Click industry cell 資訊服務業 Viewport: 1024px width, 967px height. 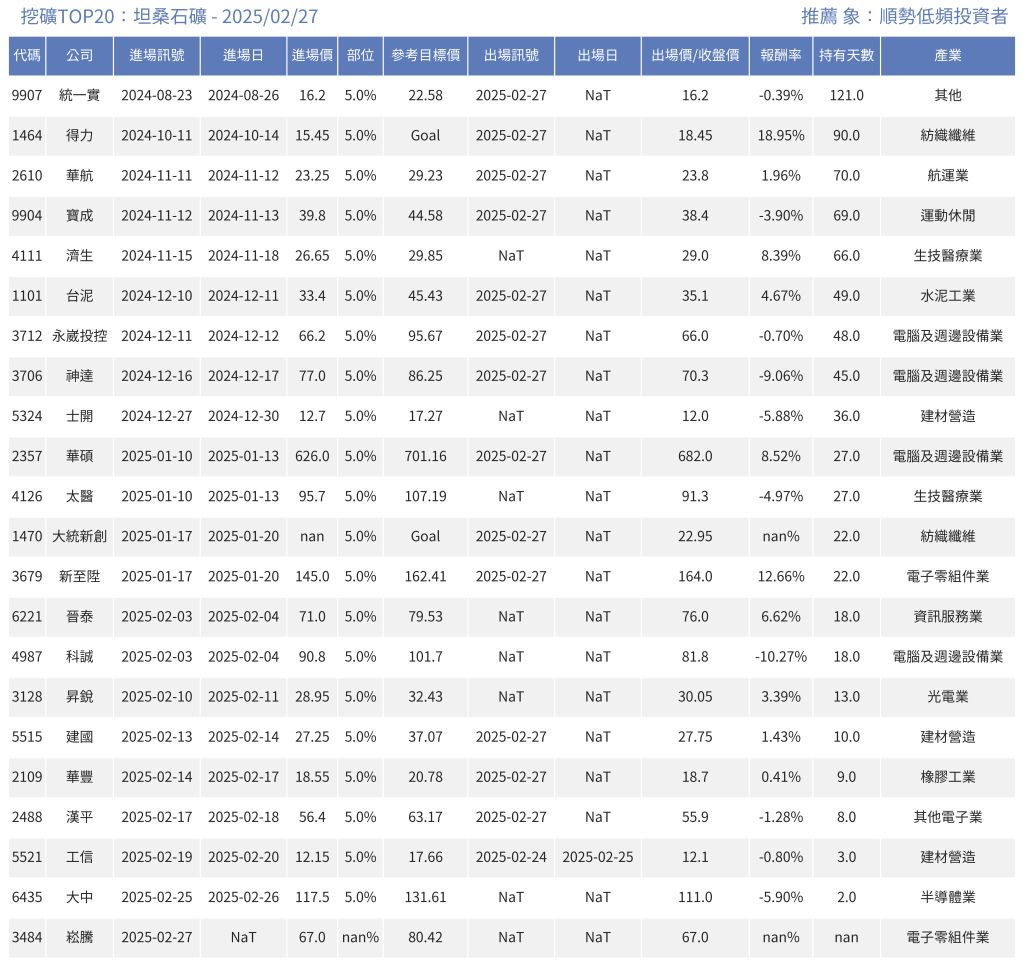(948, 616)
